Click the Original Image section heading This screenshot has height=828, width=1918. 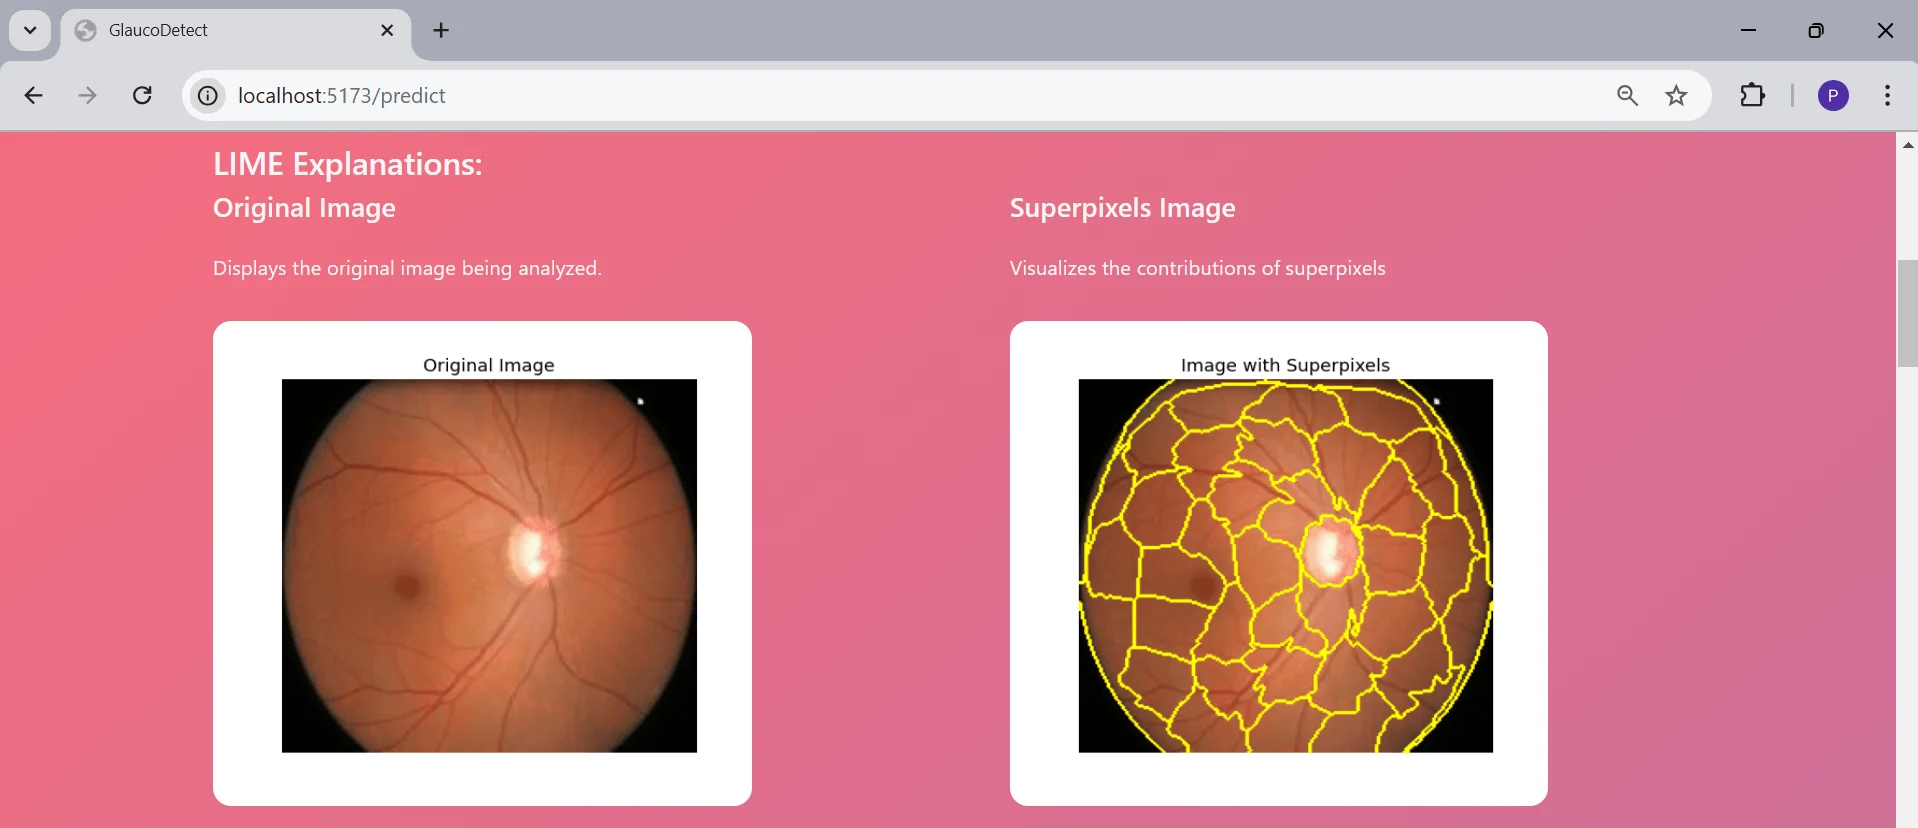point(304,208)
